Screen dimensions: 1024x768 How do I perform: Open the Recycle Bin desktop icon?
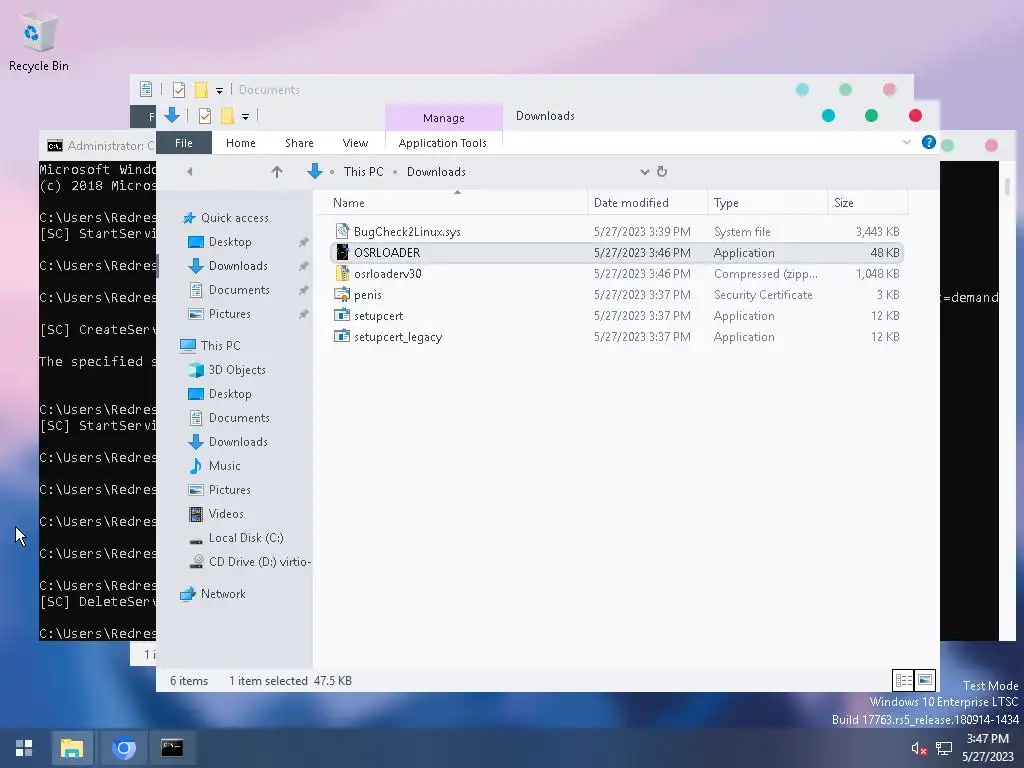[x=38, y=42]
